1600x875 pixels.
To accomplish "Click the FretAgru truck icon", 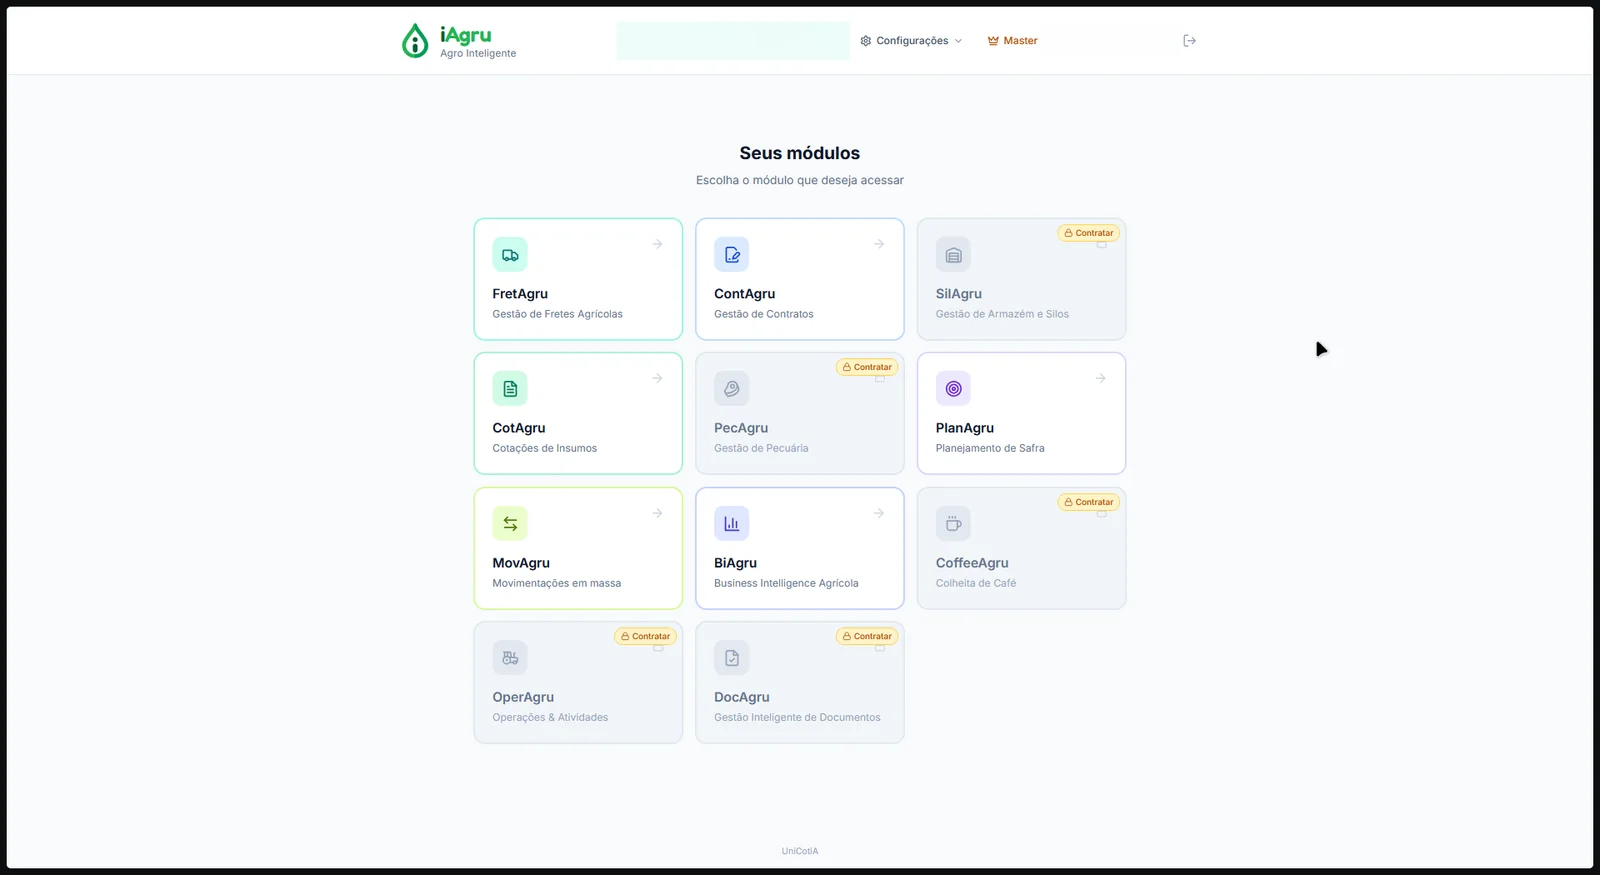I will [x=510, y=255].
